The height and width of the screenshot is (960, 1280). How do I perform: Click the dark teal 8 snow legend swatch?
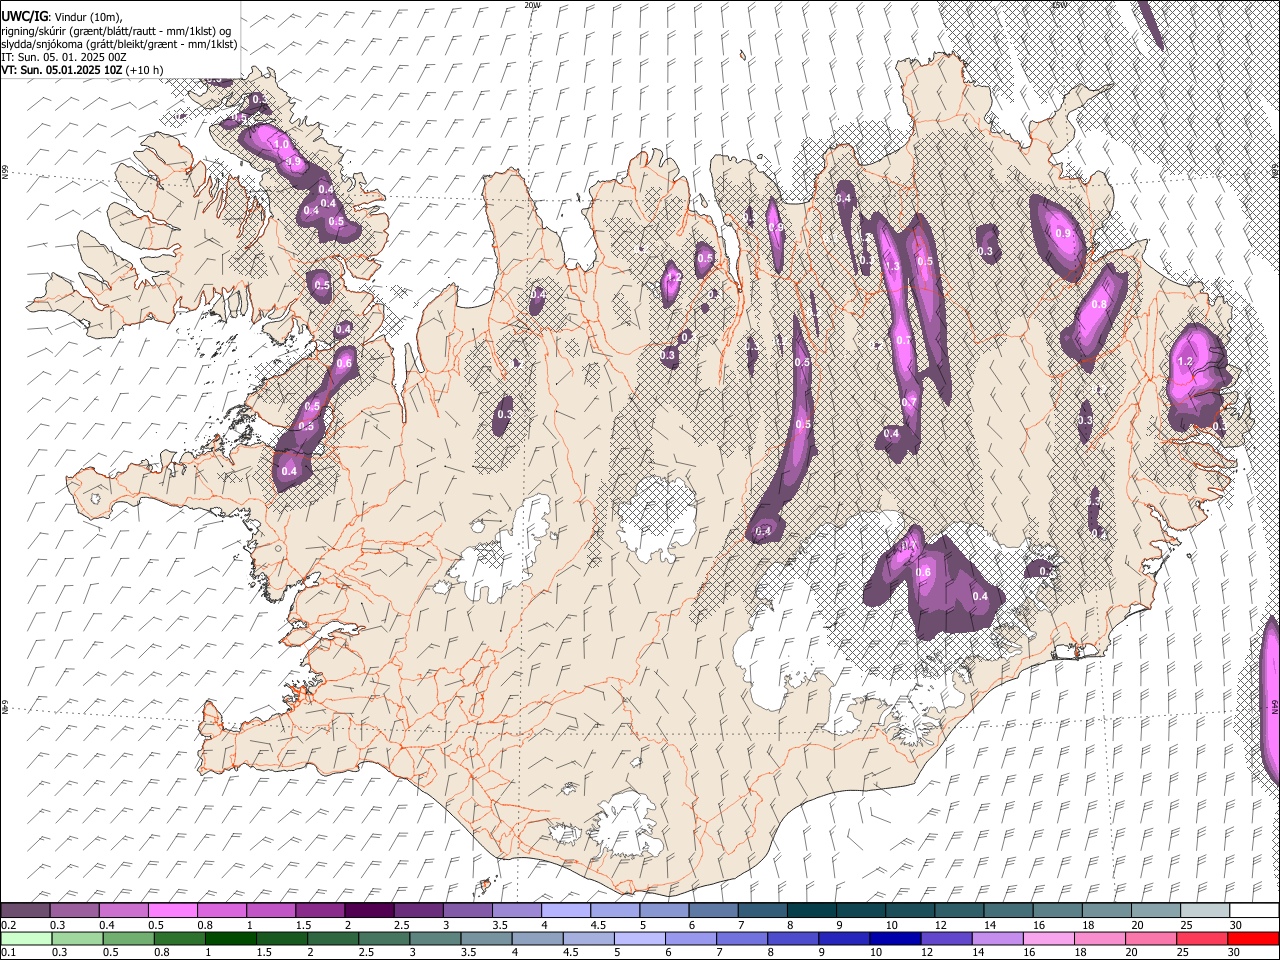pos(812,910)
